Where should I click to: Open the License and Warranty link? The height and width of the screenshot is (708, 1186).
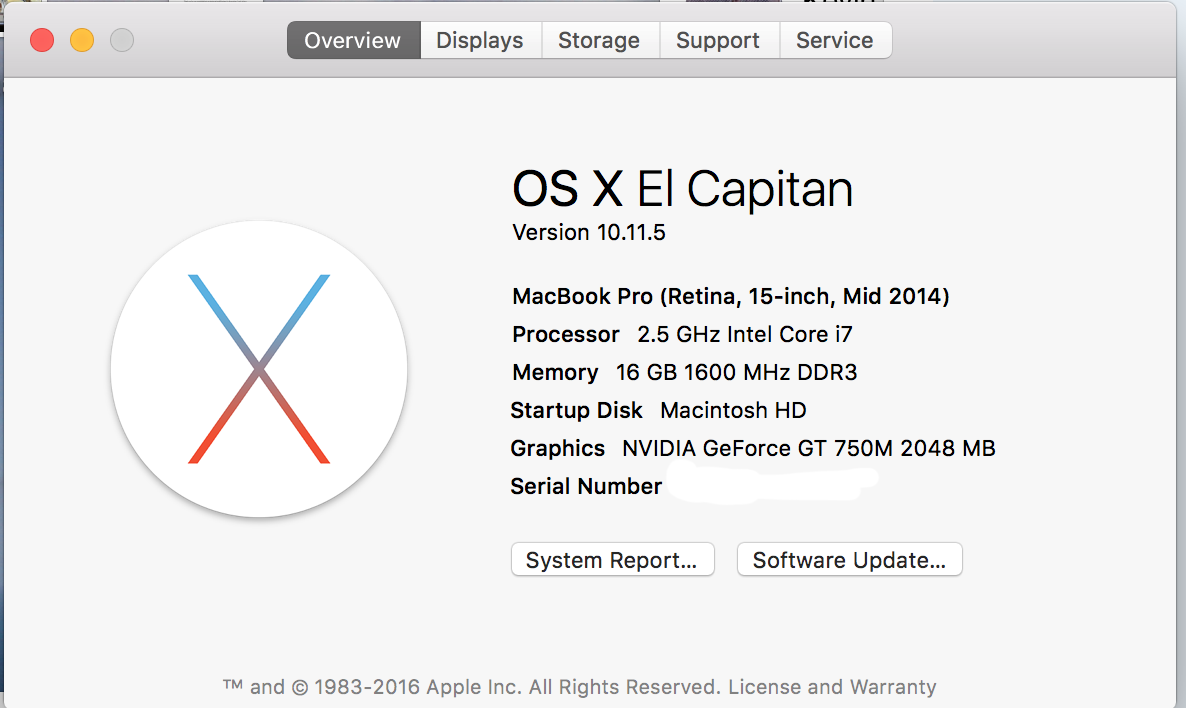click(832, 687)
